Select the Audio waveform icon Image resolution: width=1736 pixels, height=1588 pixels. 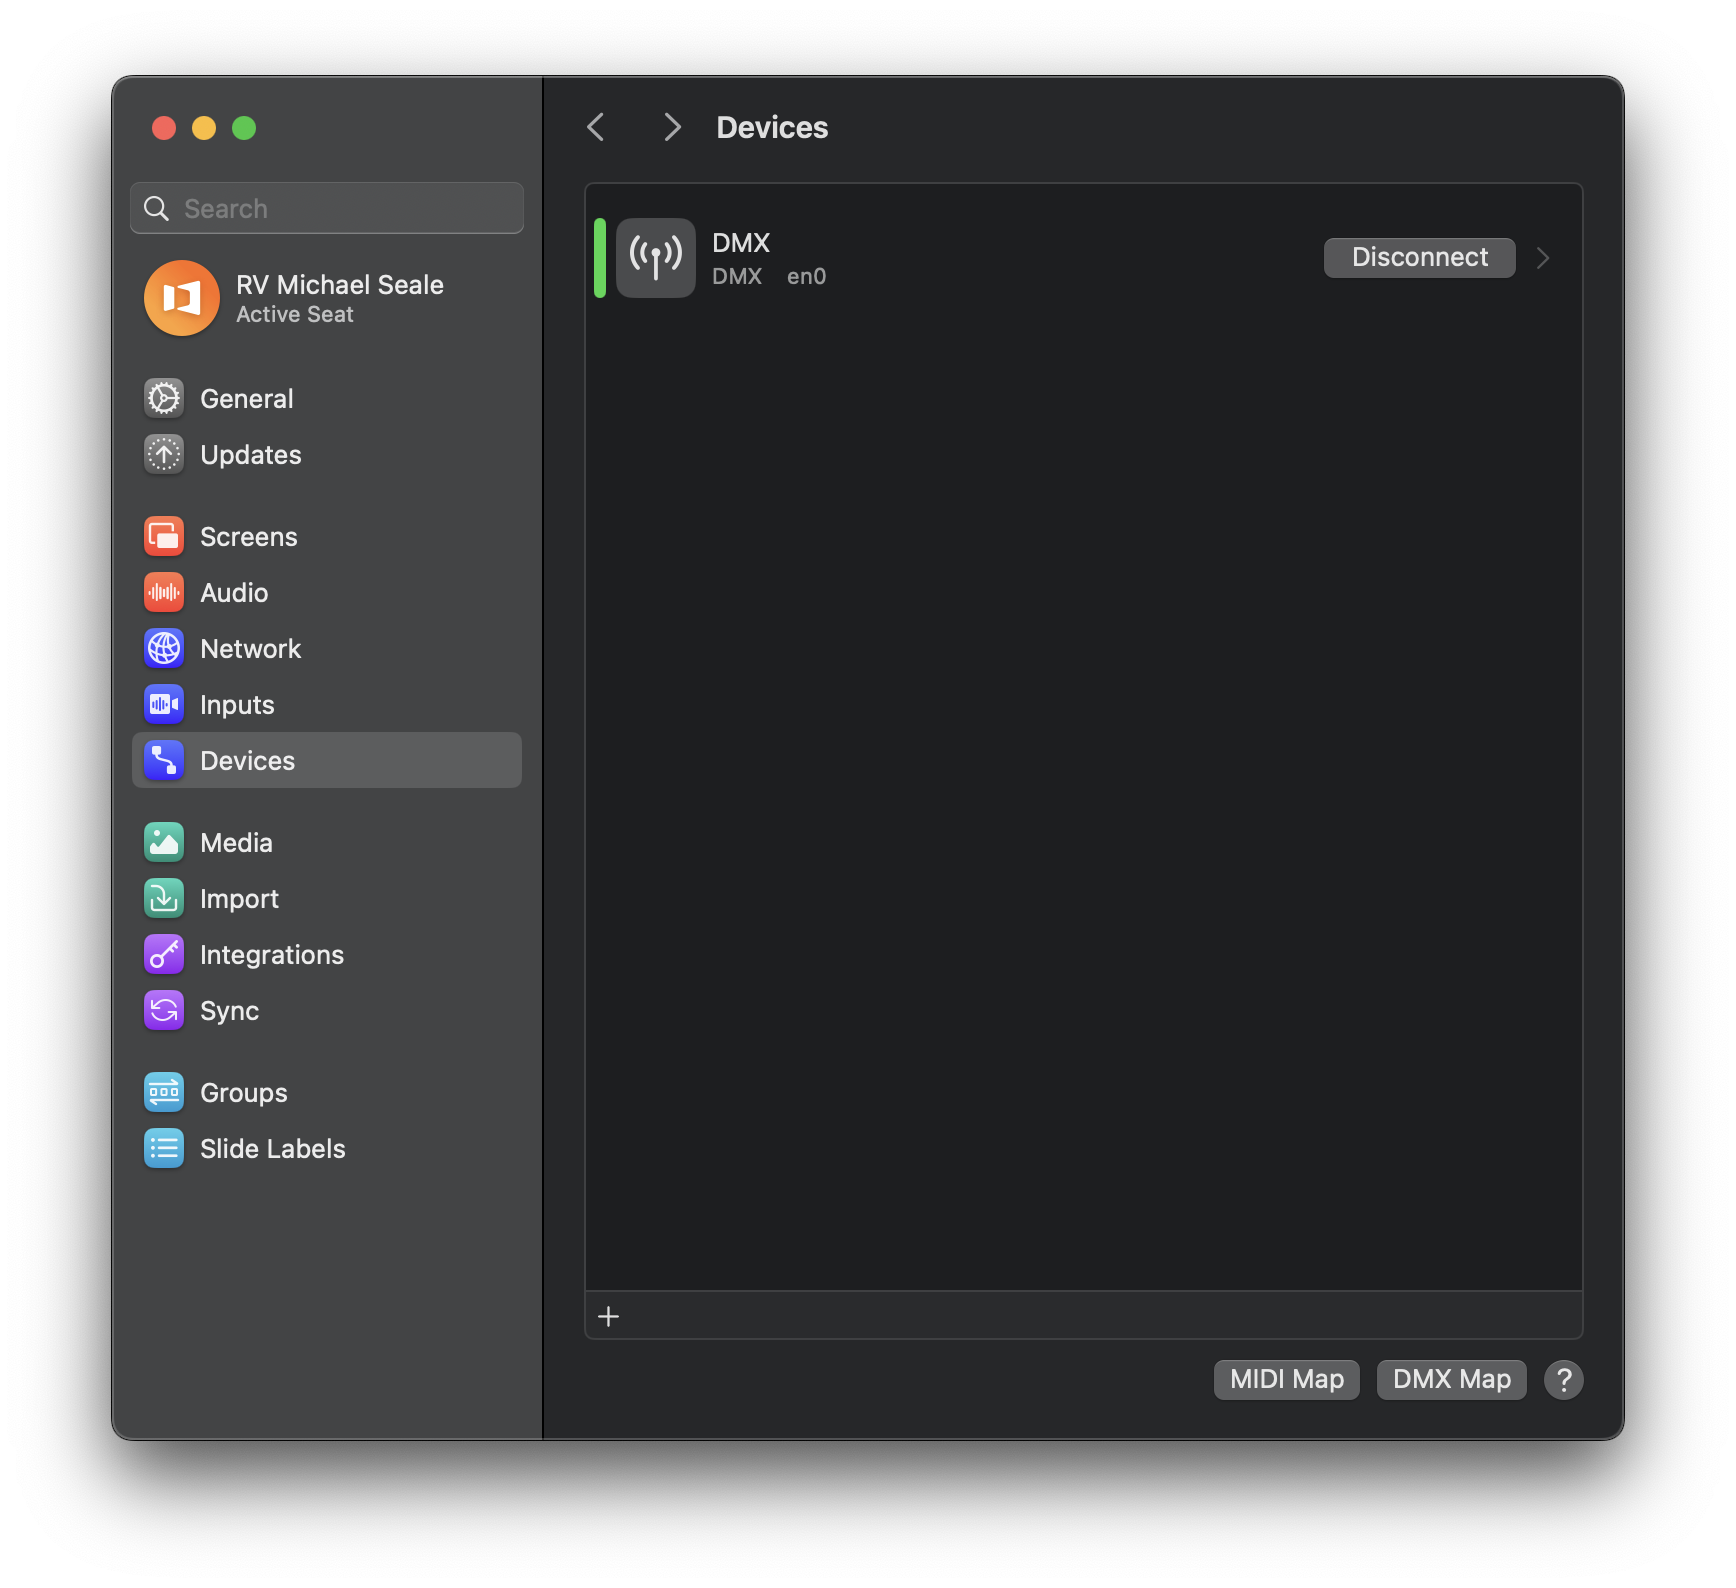pyautogui.click(x=164, y=593)
